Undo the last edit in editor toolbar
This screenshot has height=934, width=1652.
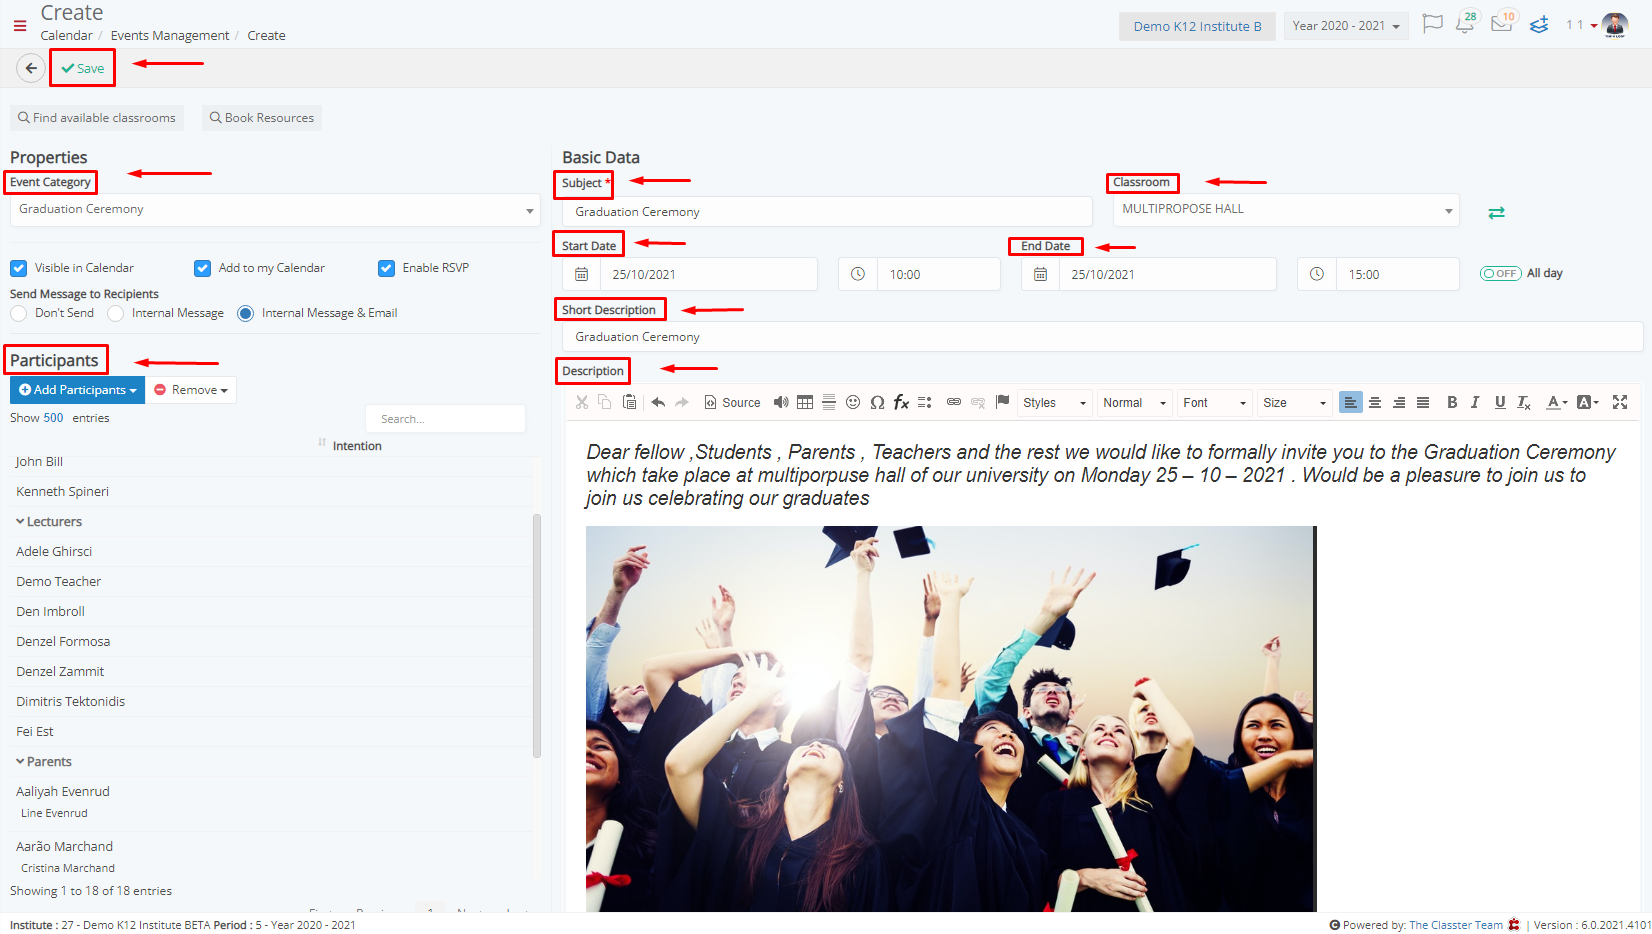[658, 402]
